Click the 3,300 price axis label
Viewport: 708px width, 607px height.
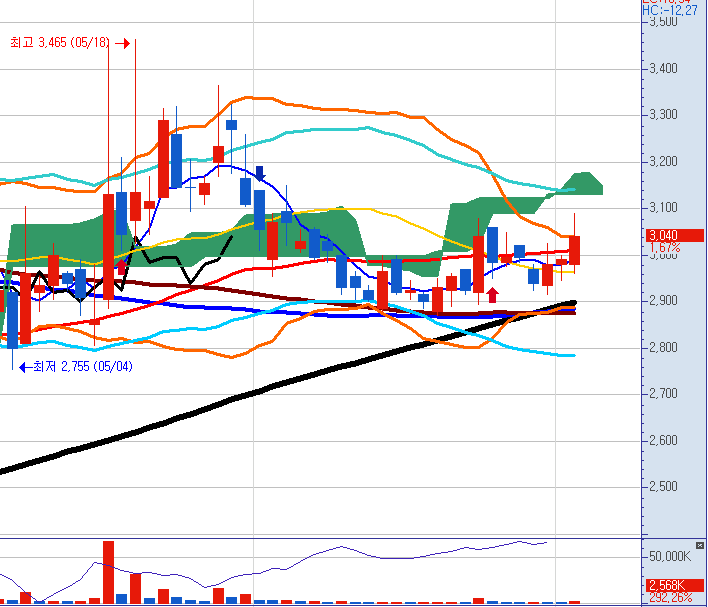click(x=663, y=115)
